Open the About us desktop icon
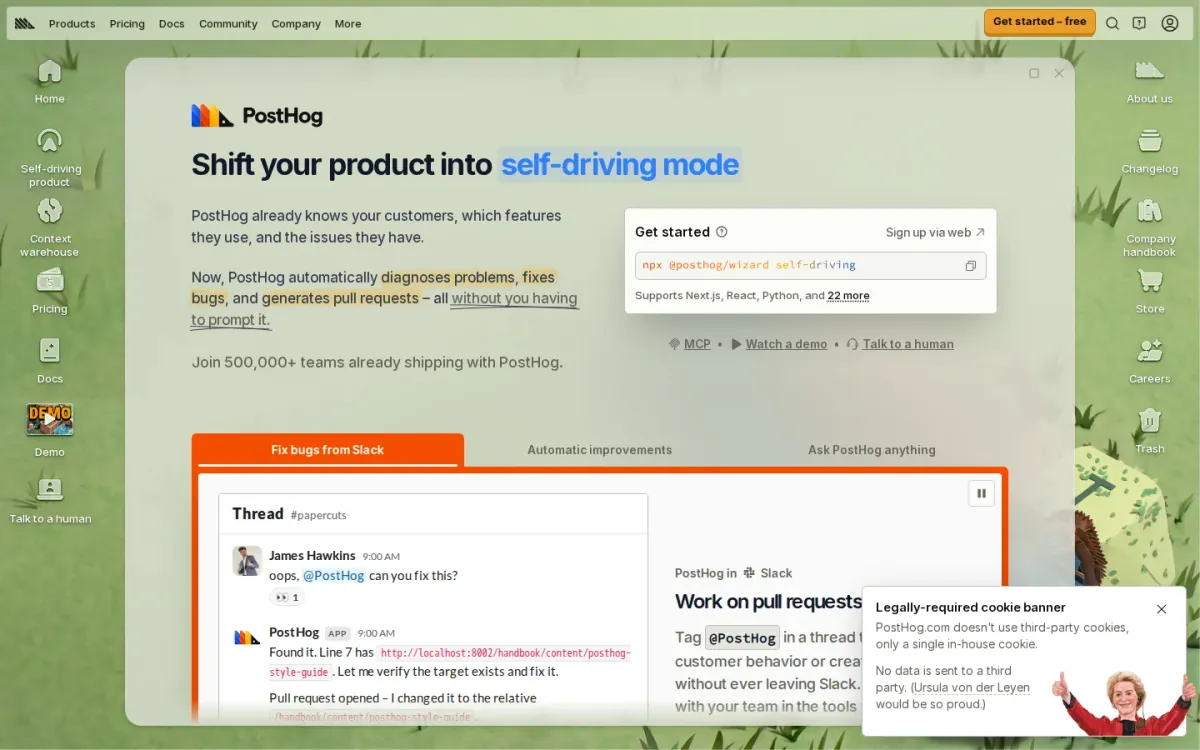Viewport: 1200px width, 750px height. [1150, 81]
